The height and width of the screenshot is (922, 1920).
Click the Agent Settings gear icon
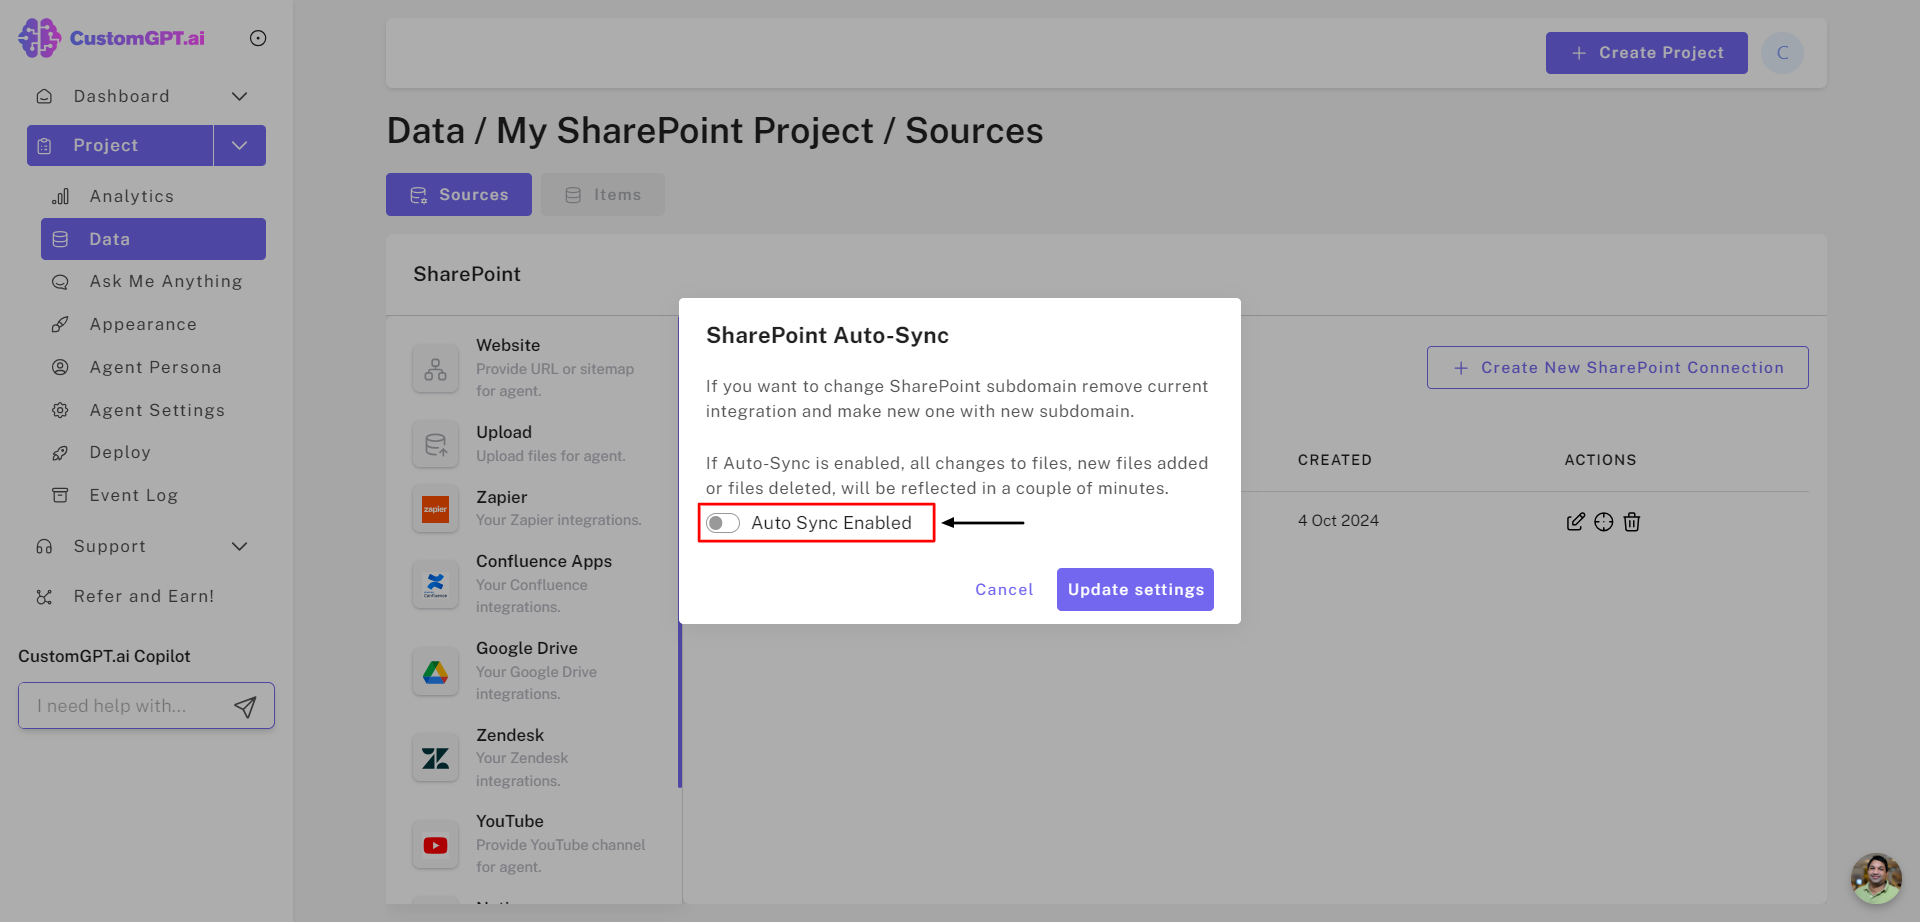click(x=60, y=410)
